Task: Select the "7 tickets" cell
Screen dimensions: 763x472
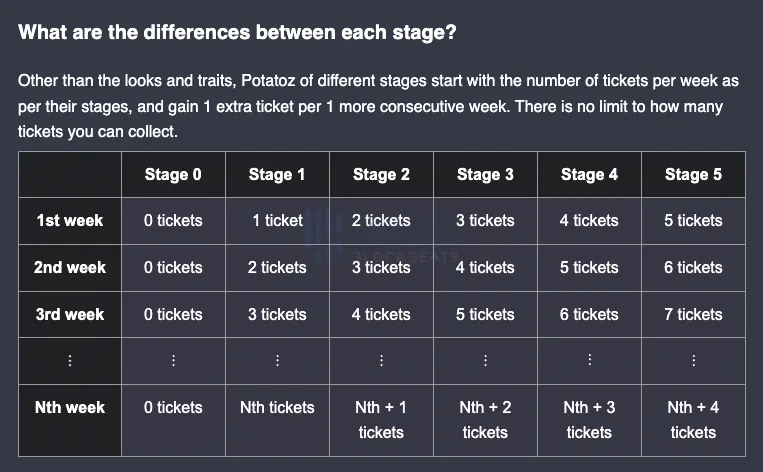Action: (693, 314)
